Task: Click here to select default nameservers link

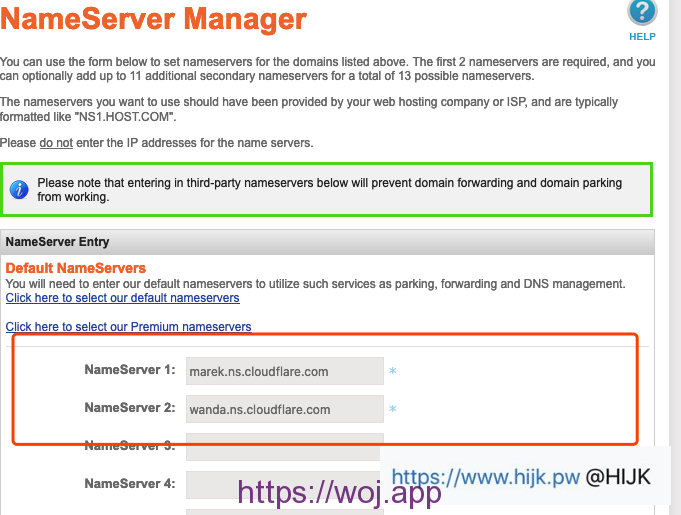Action: point(122,298)
